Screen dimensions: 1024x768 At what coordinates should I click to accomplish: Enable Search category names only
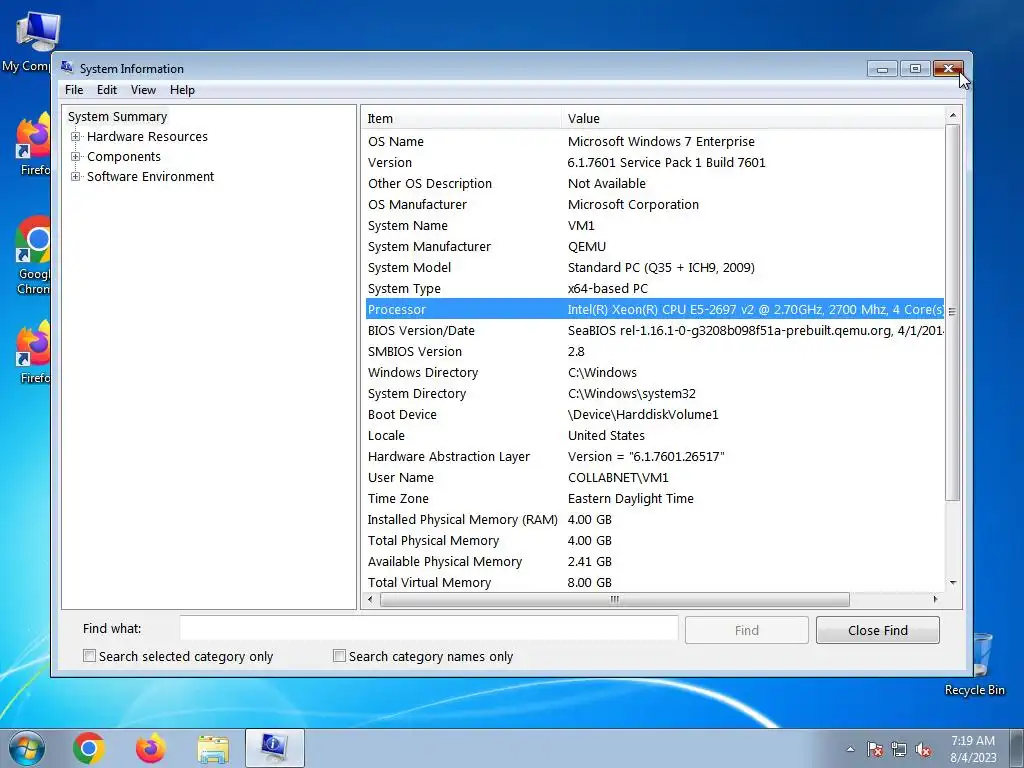point(339,656)
